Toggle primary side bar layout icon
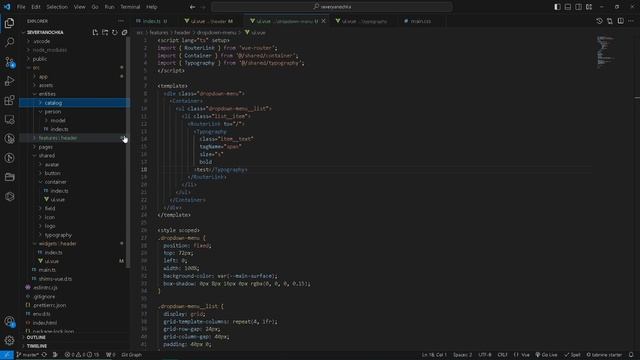This screenshot has height=360, width=640. click(557, 7)
